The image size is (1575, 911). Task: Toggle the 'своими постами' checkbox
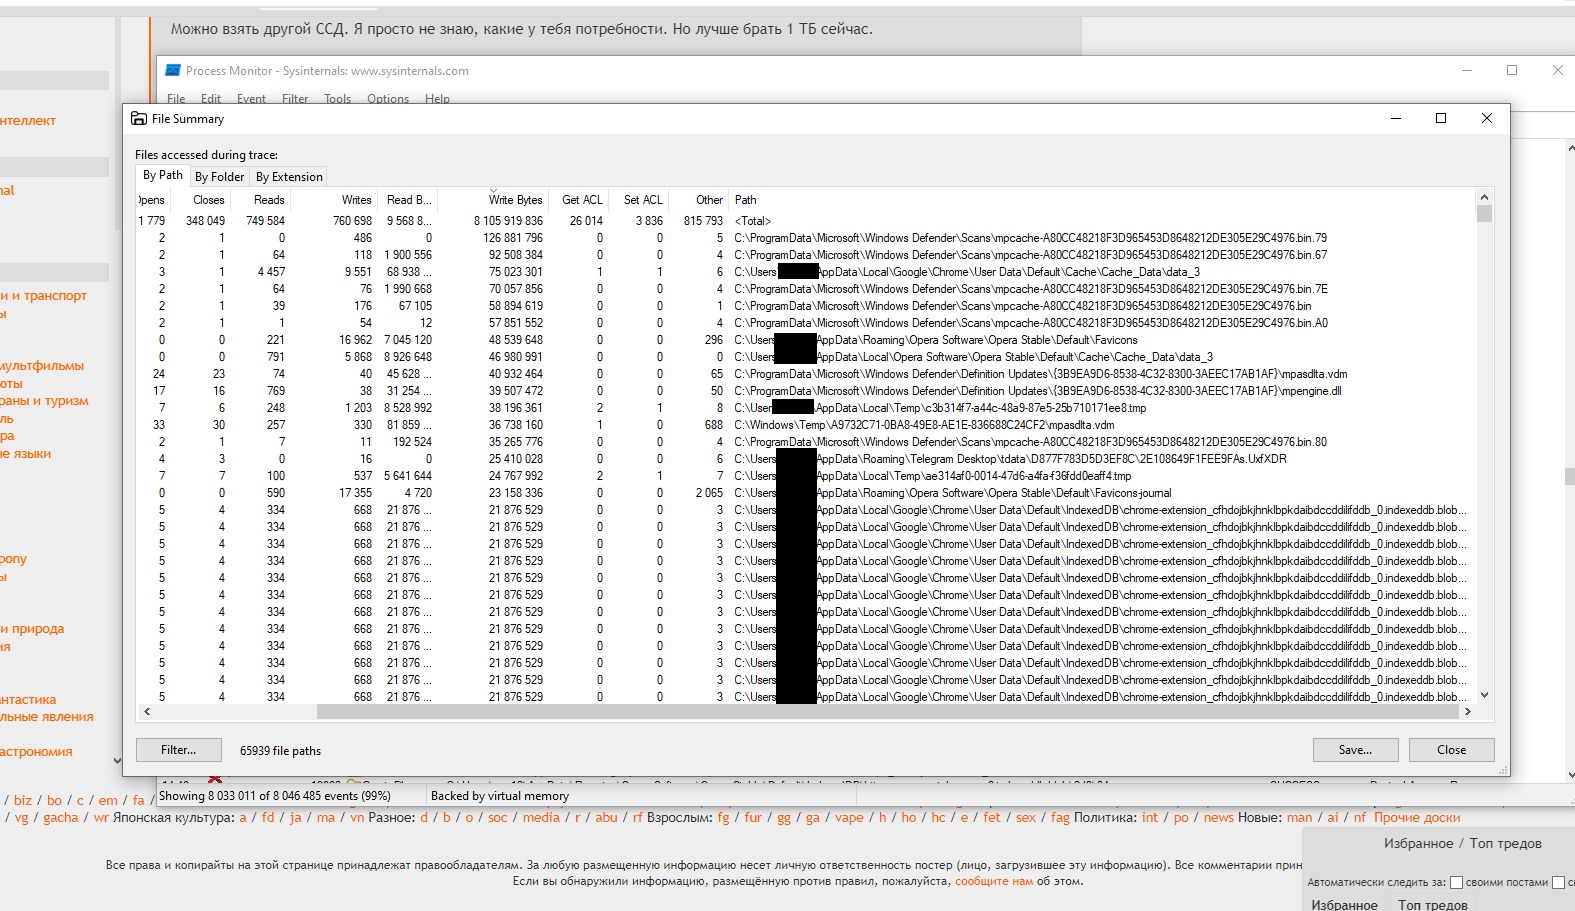(x=1456, y=882)
